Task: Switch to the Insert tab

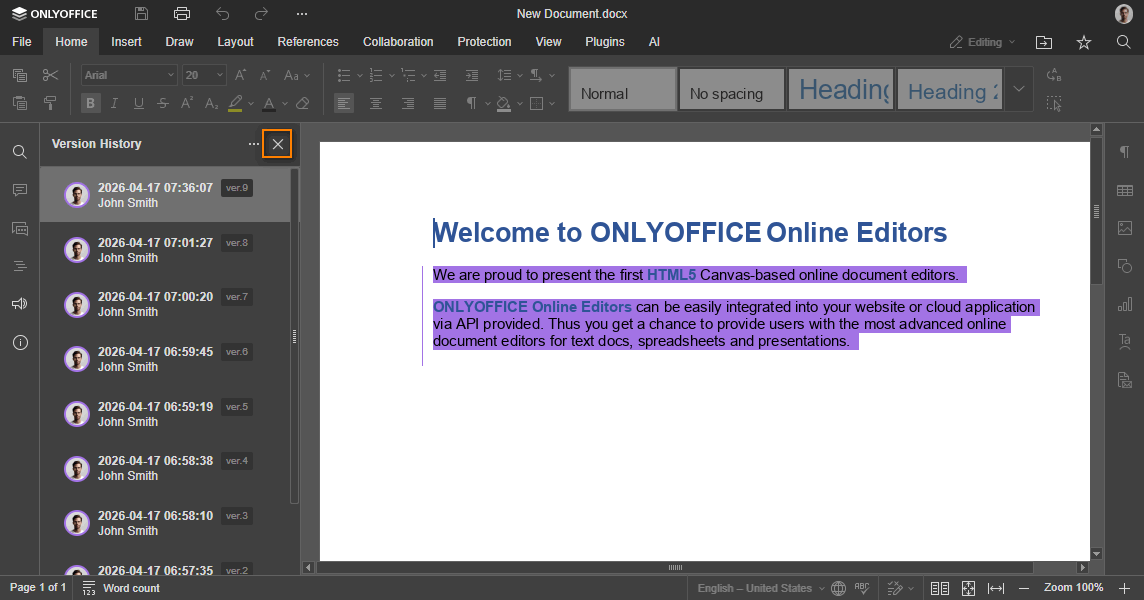Action: [x=126, y=42]
